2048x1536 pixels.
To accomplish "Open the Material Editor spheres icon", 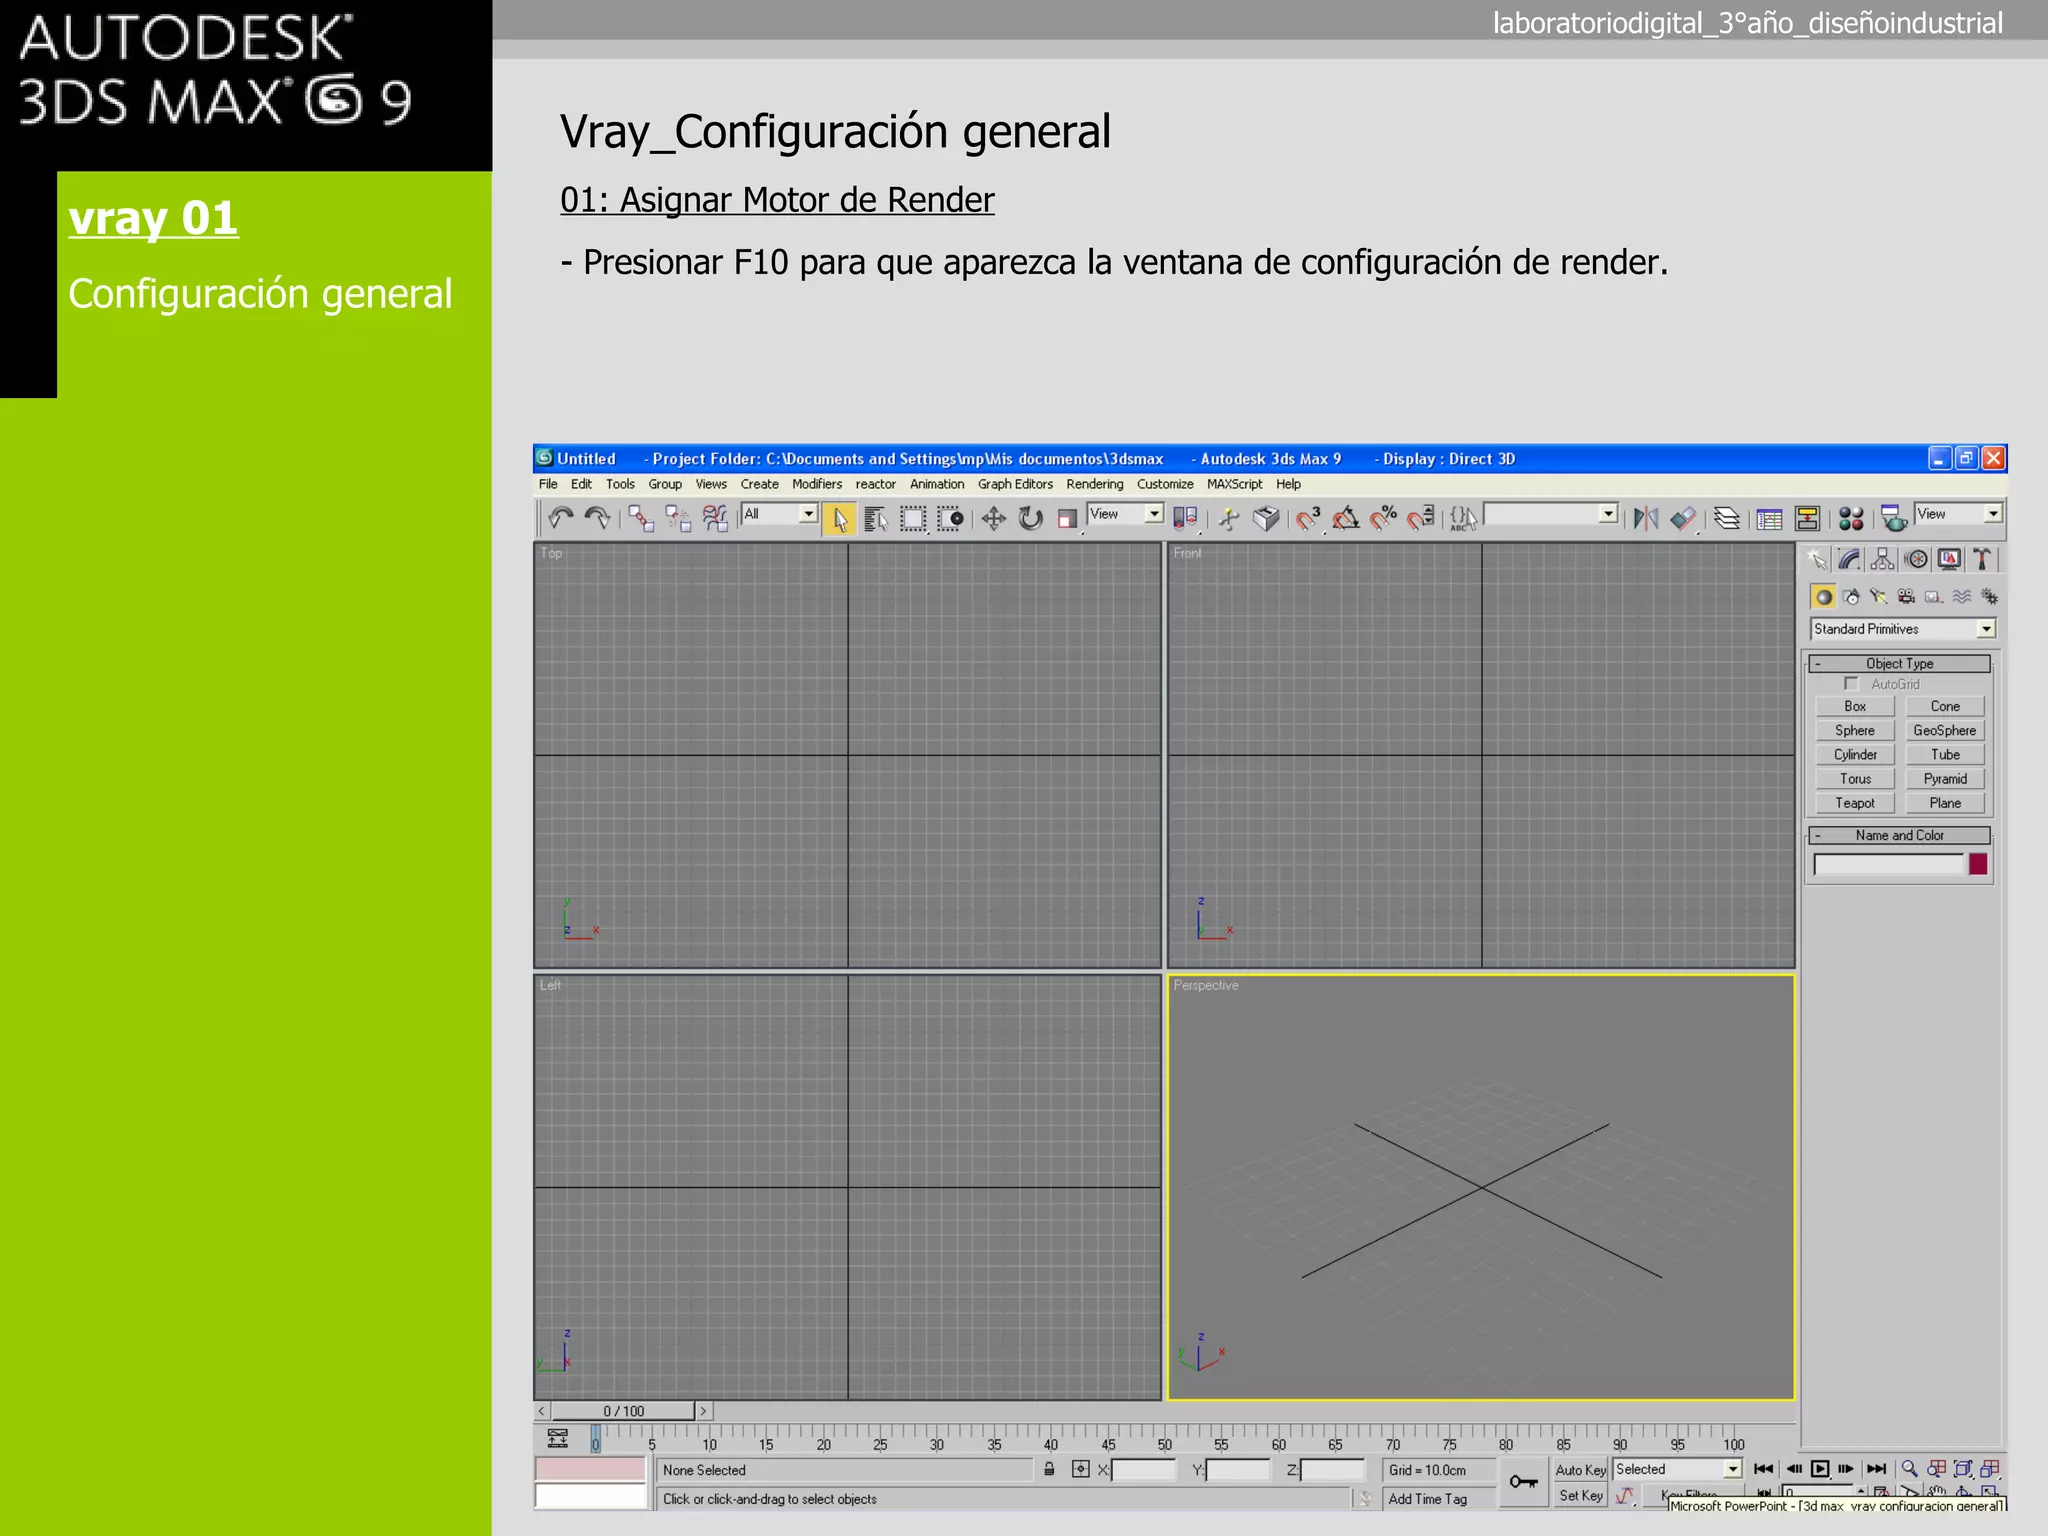I will [1851, 518].
